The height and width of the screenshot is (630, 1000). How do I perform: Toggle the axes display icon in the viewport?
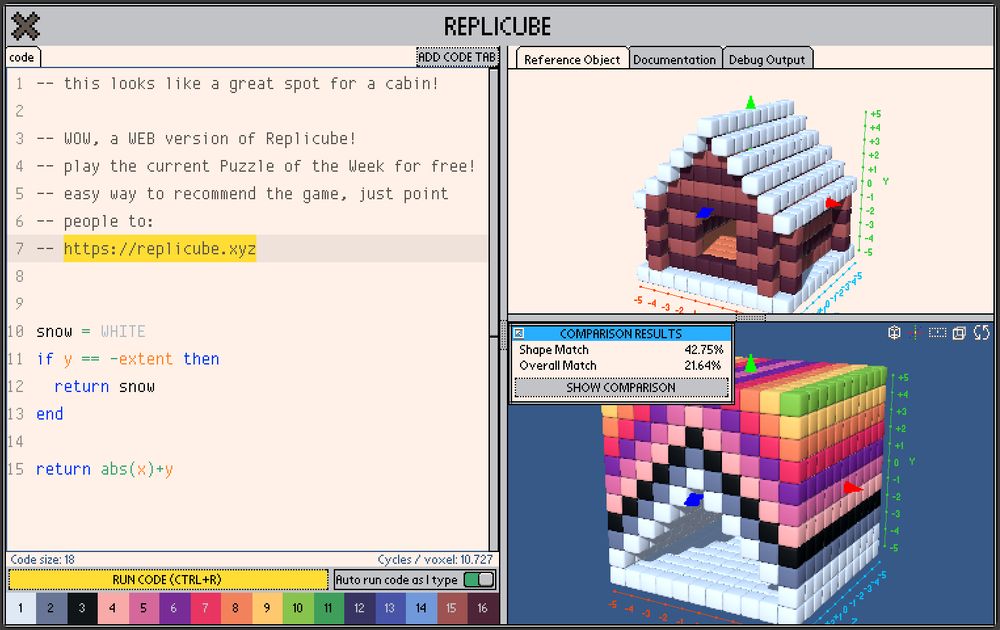[915, 332]
